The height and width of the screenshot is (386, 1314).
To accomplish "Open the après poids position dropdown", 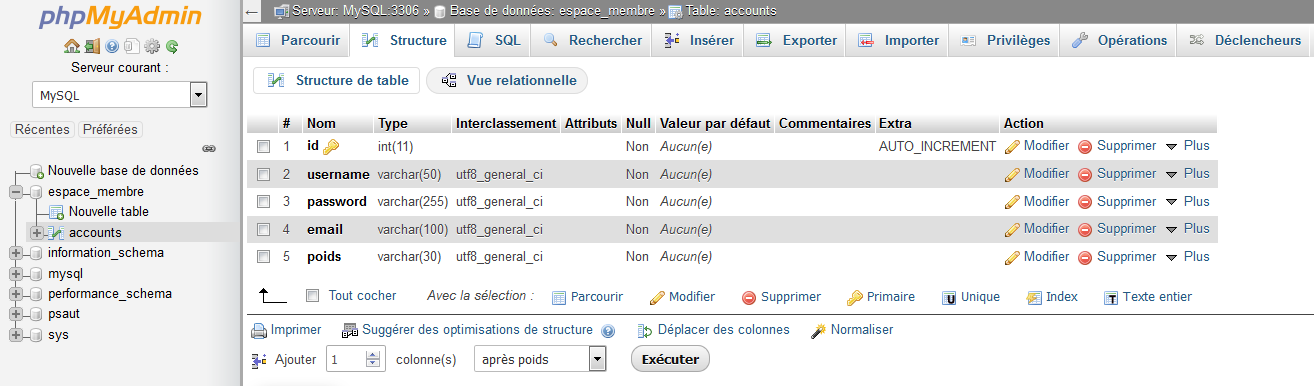I will pyautogui.click(x=540, y=359).
